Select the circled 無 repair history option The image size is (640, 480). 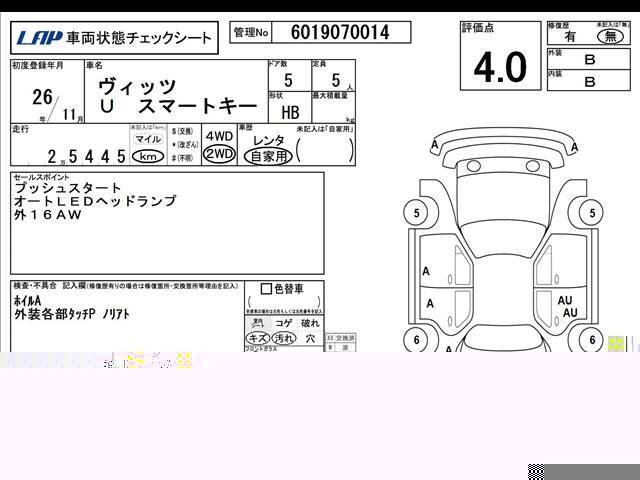[x=604, y=33]
